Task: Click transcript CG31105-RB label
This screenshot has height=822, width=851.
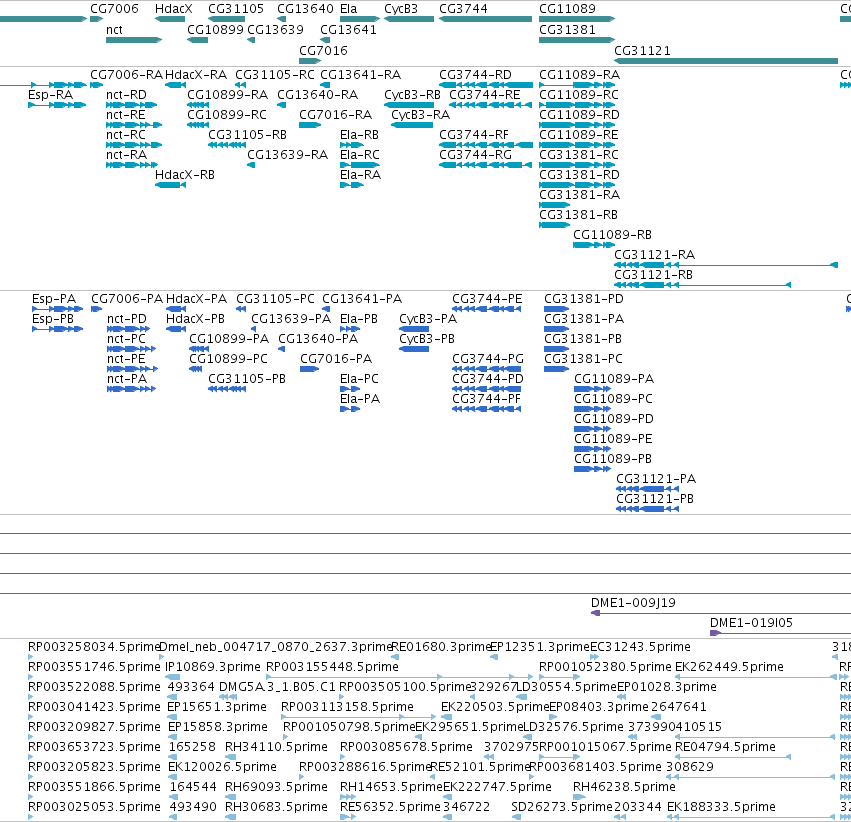Action: [x=247, y=135]
